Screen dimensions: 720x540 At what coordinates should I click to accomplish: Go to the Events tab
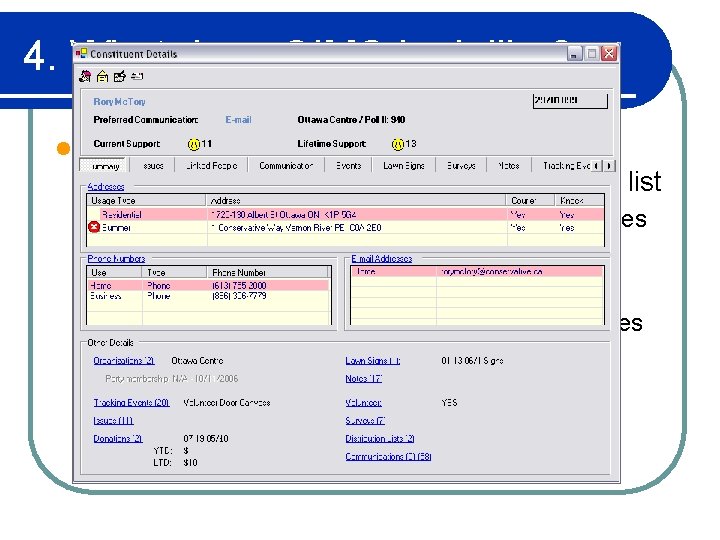point(348,166)
